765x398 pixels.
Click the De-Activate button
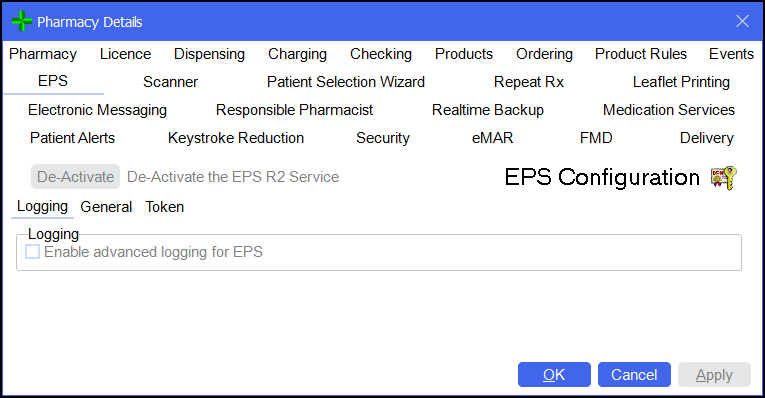pos(76,177)
